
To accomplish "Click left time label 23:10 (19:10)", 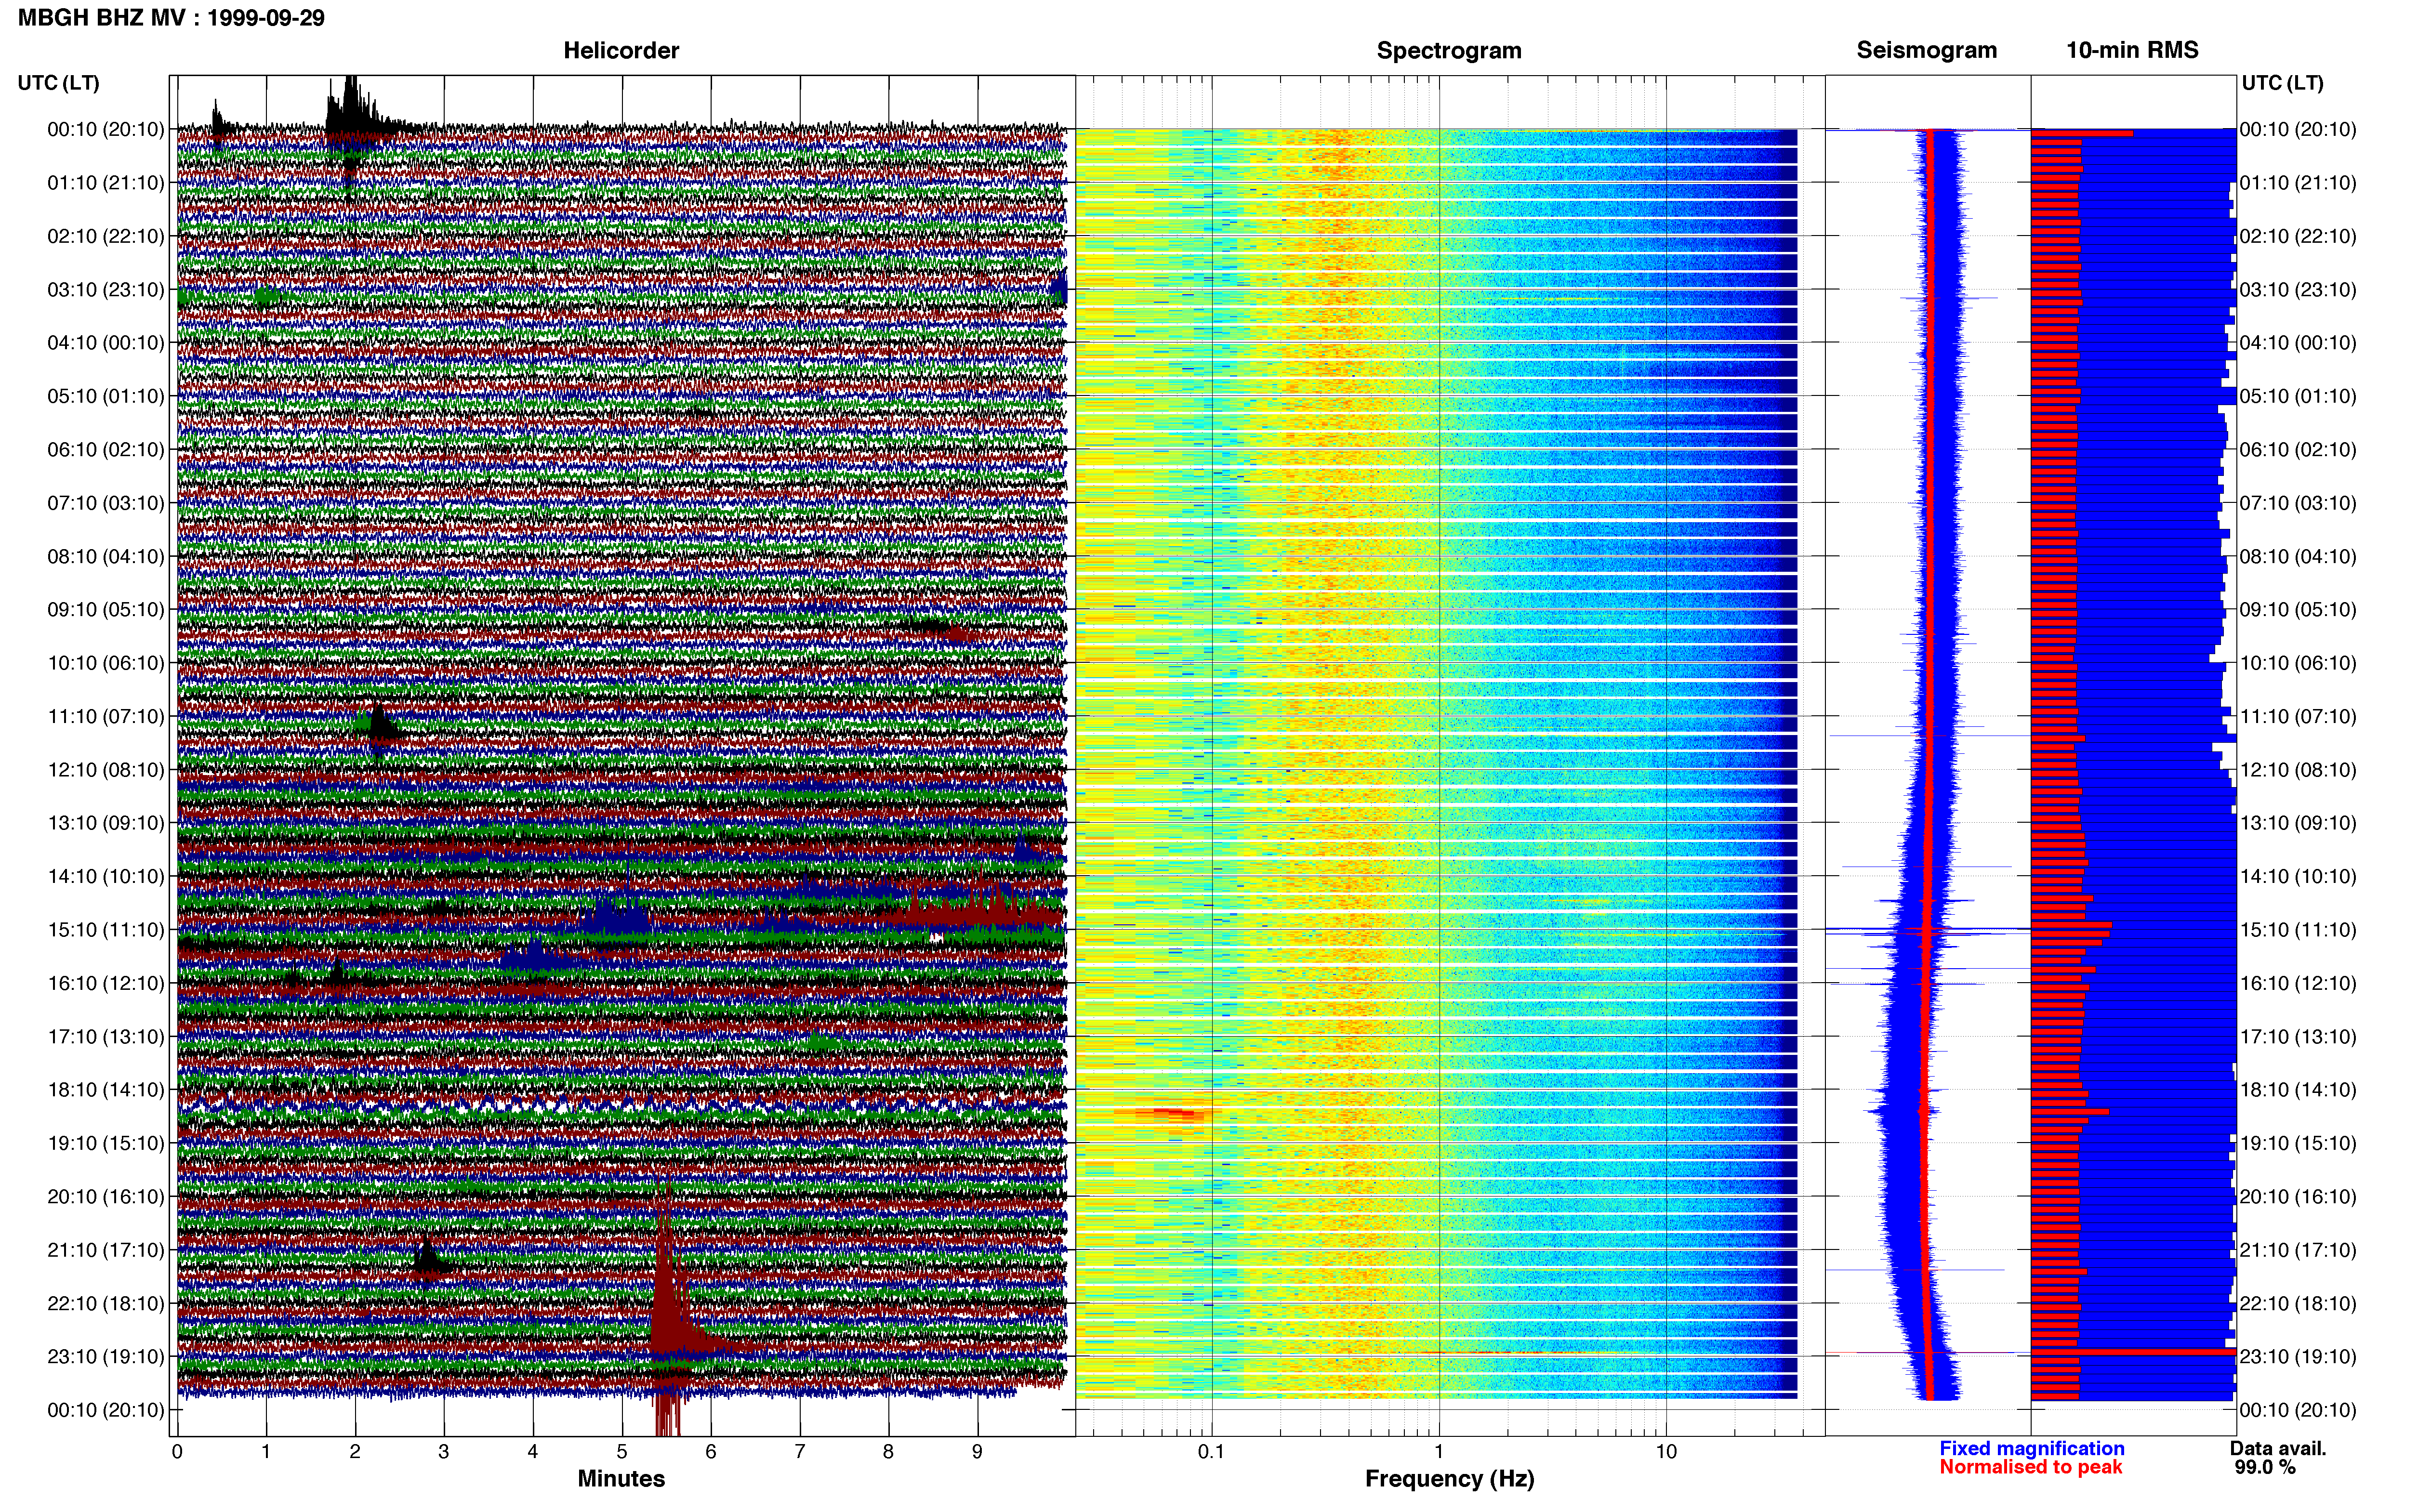I will (x=106, y=1356).
